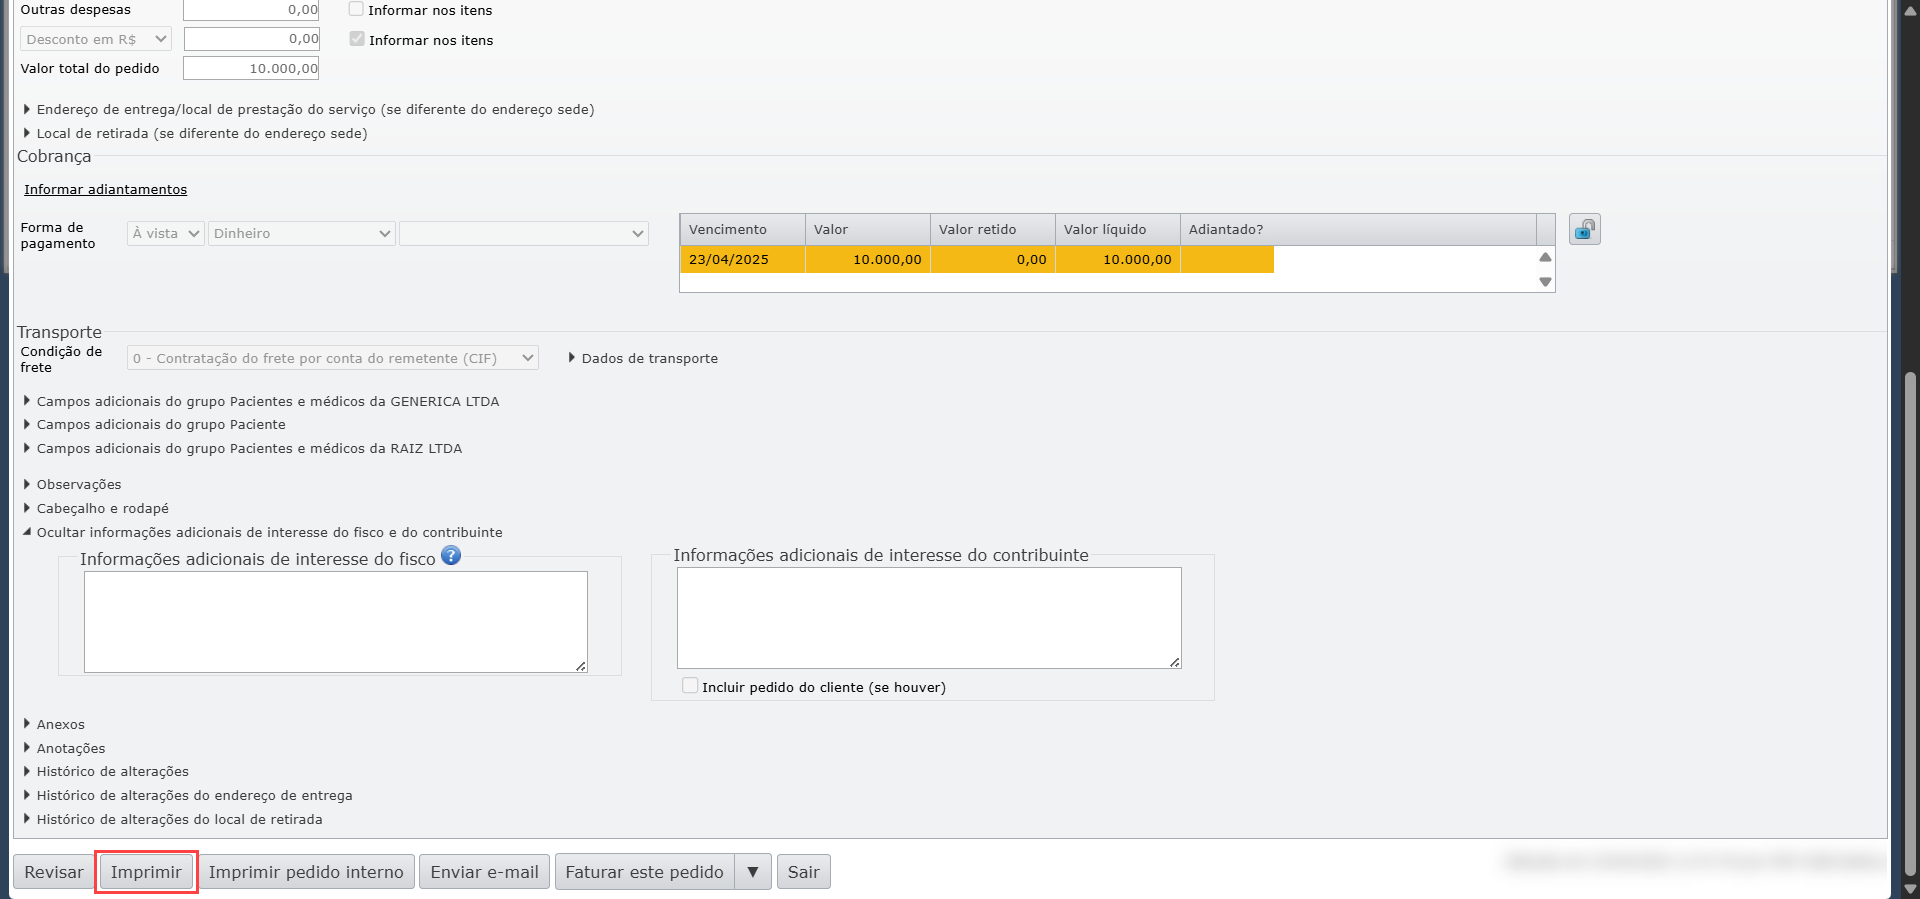Open help icon for fisco additional information

[451, 556]
